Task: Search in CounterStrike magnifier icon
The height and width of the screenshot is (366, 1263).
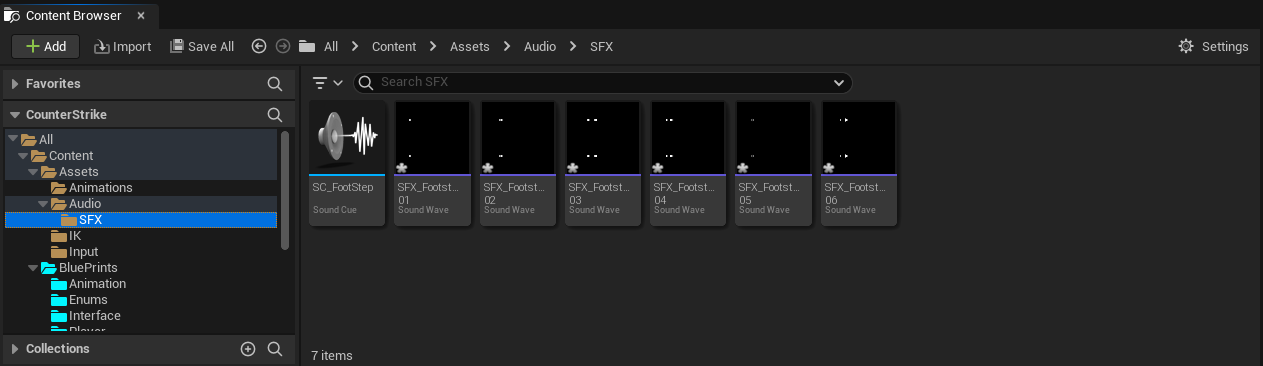Action: pos(275,114)
